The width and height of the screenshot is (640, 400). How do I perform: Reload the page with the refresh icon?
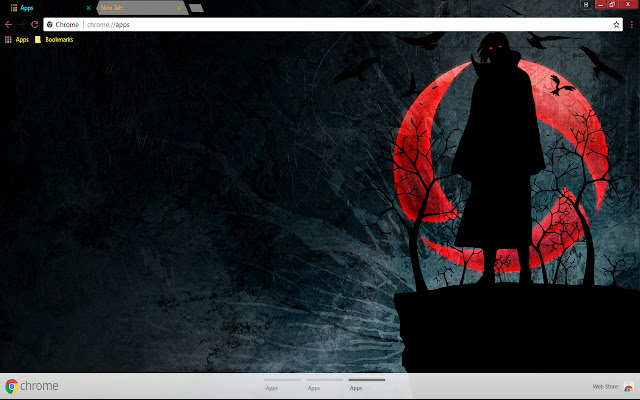(34, 24)
